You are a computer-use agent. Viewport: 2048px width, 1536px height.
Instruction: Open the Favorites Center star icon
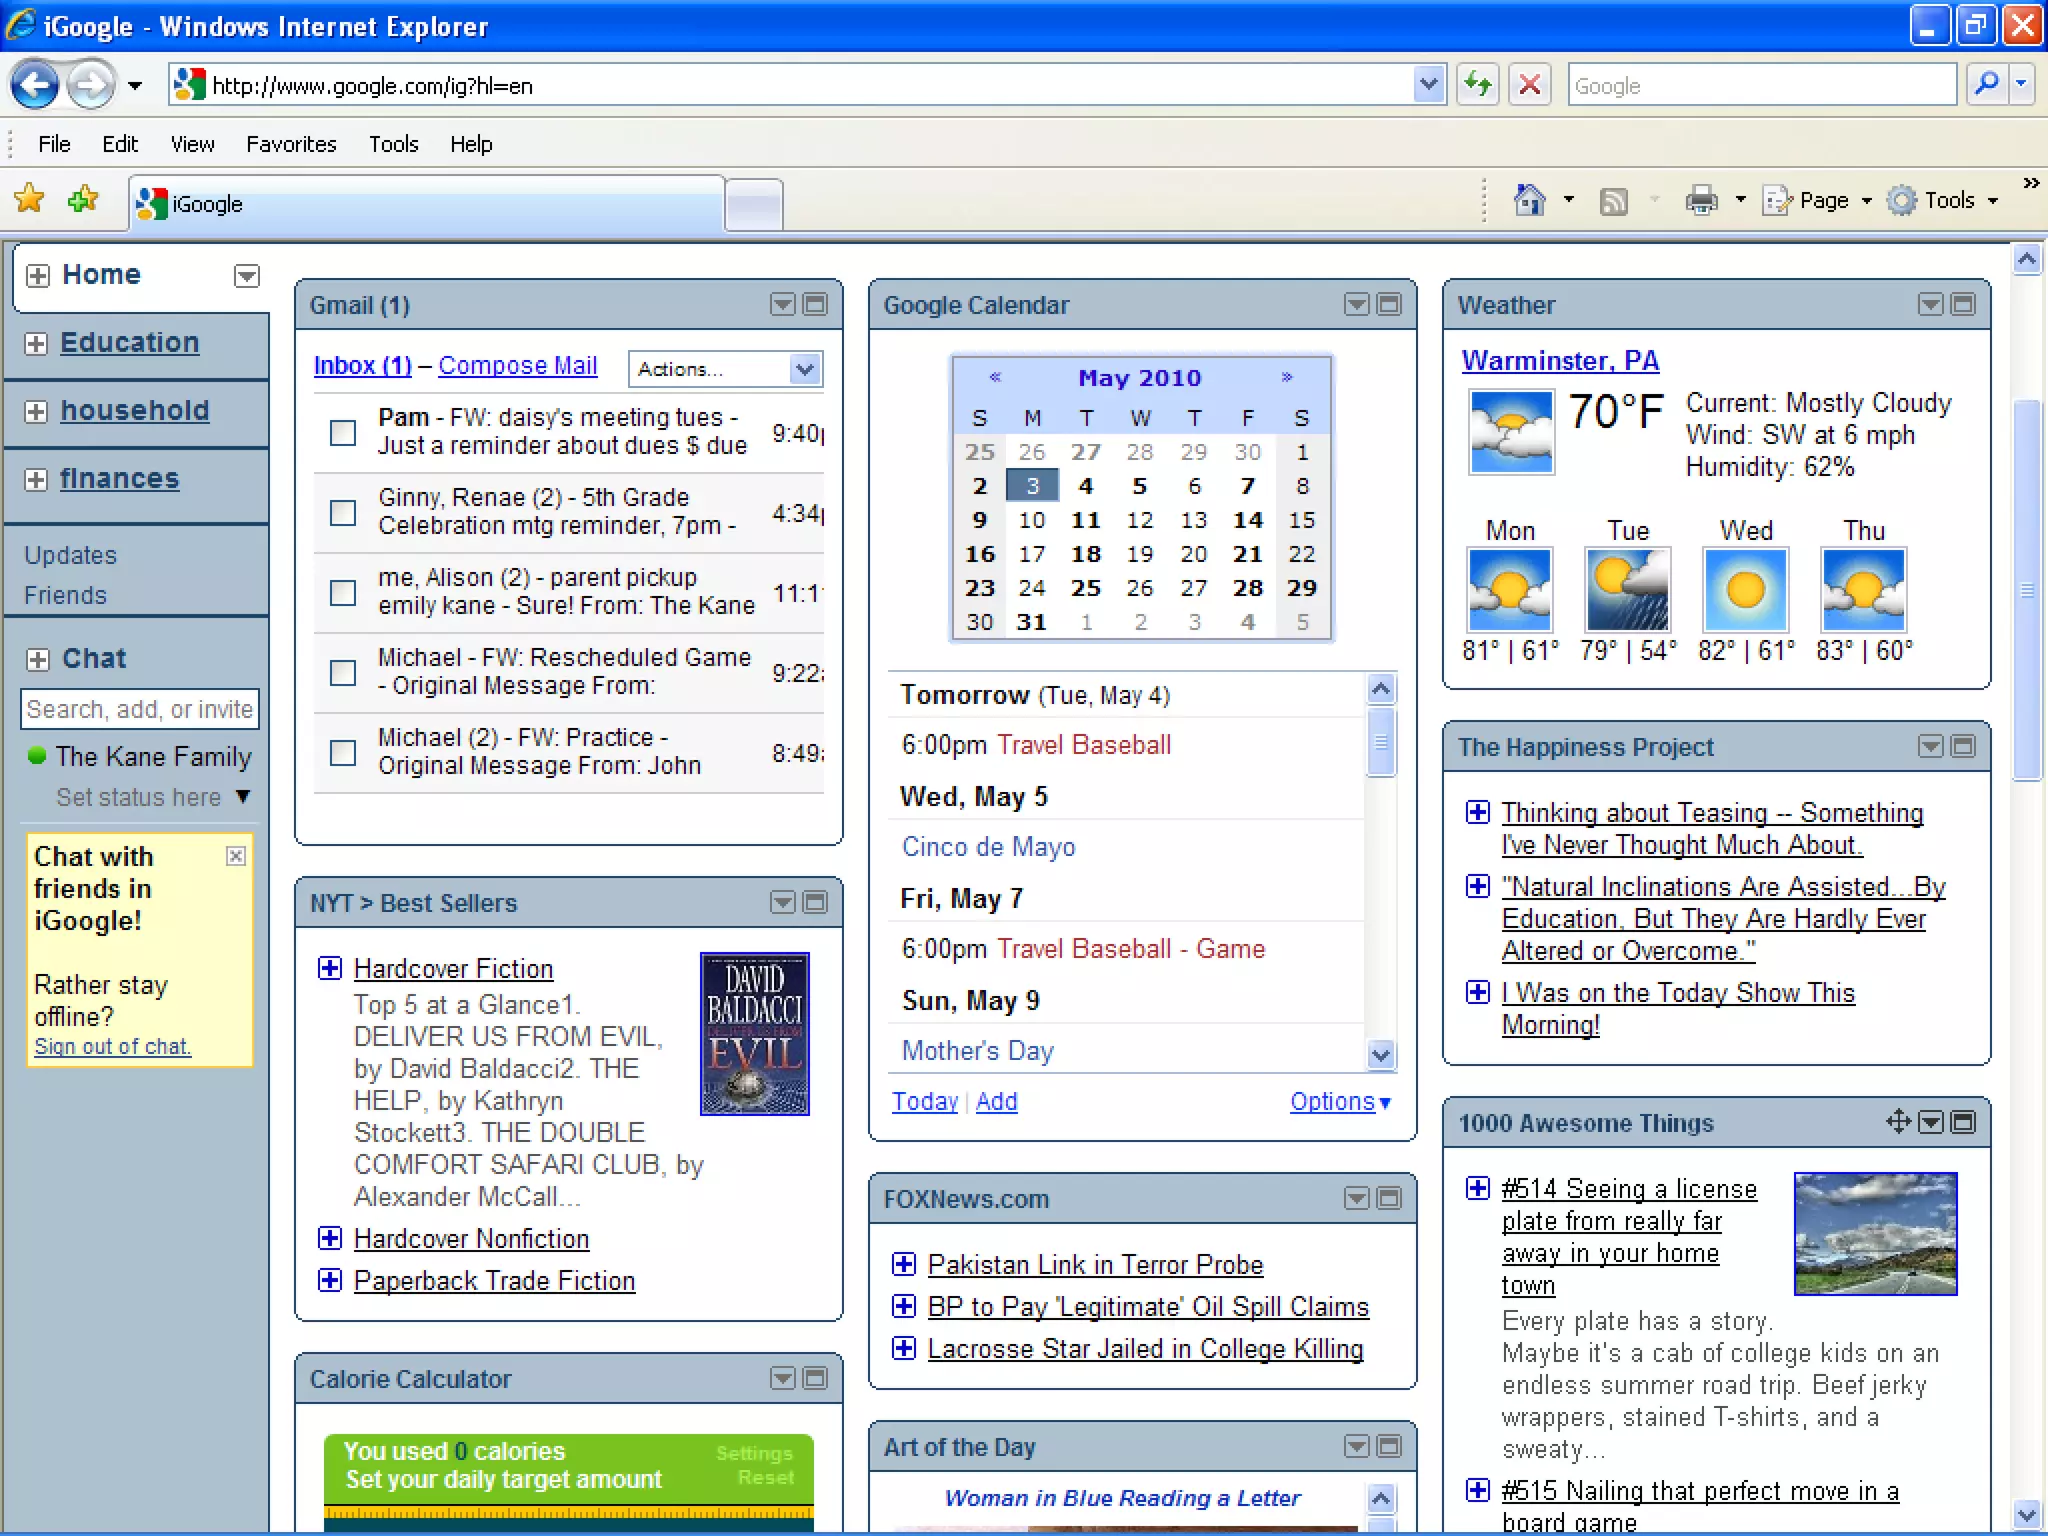(29, 199)
